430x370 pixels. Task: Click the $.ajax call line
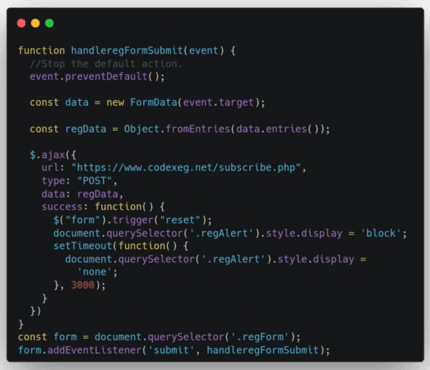click(x=53, y=155)
